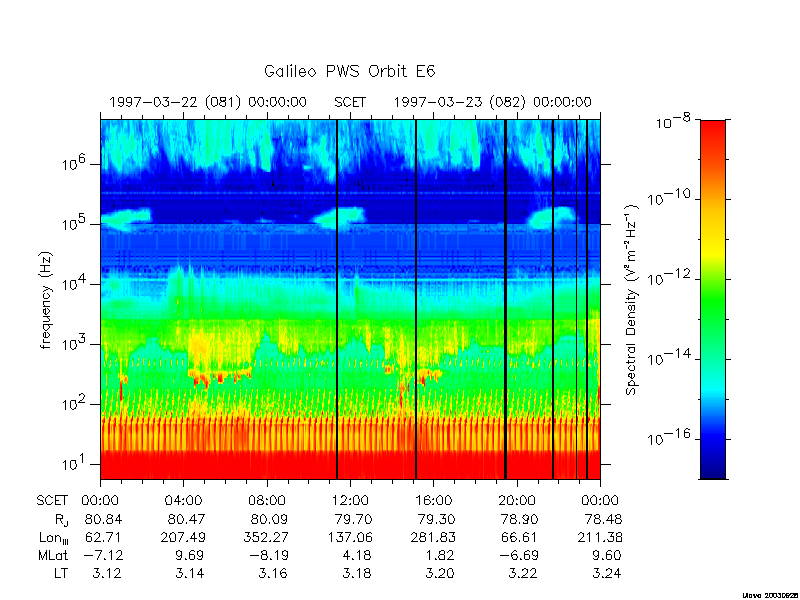The height and width of the screenshot is (600, 800).
Task: Select the longitude value 207.49
Action: pos(183,537)
